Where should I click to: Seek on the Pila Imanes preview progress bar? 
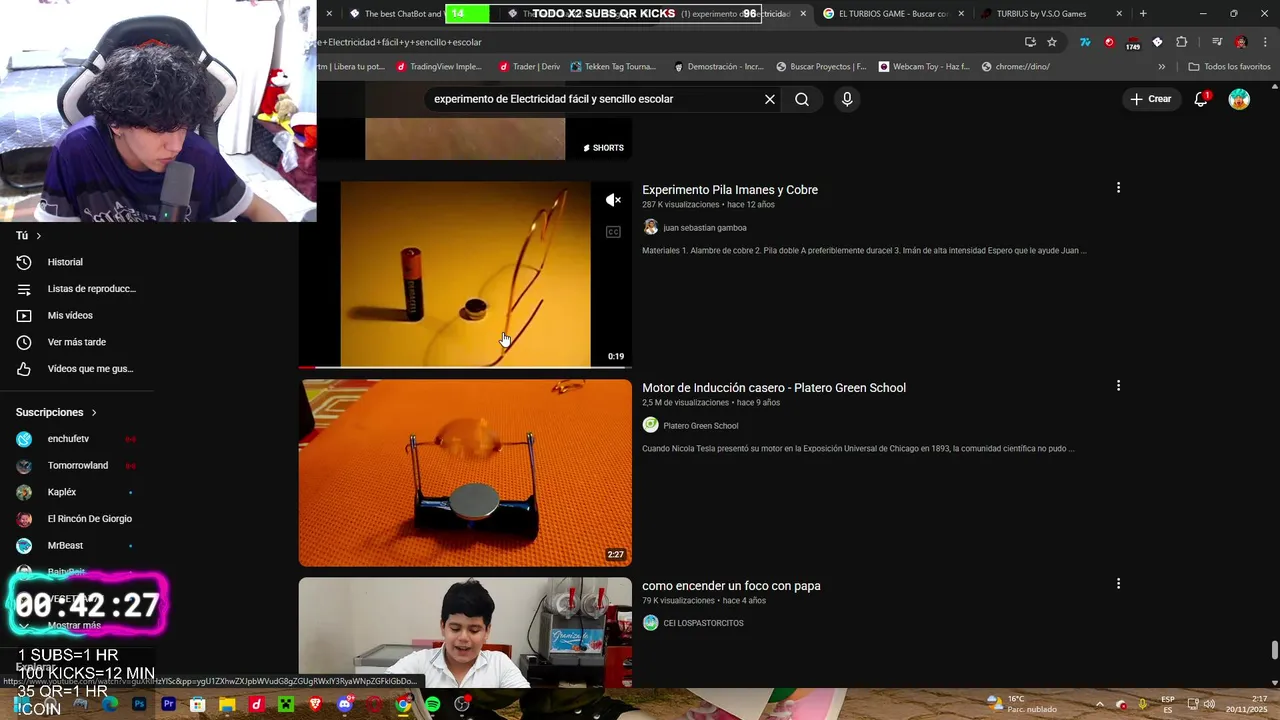point(465,367)
